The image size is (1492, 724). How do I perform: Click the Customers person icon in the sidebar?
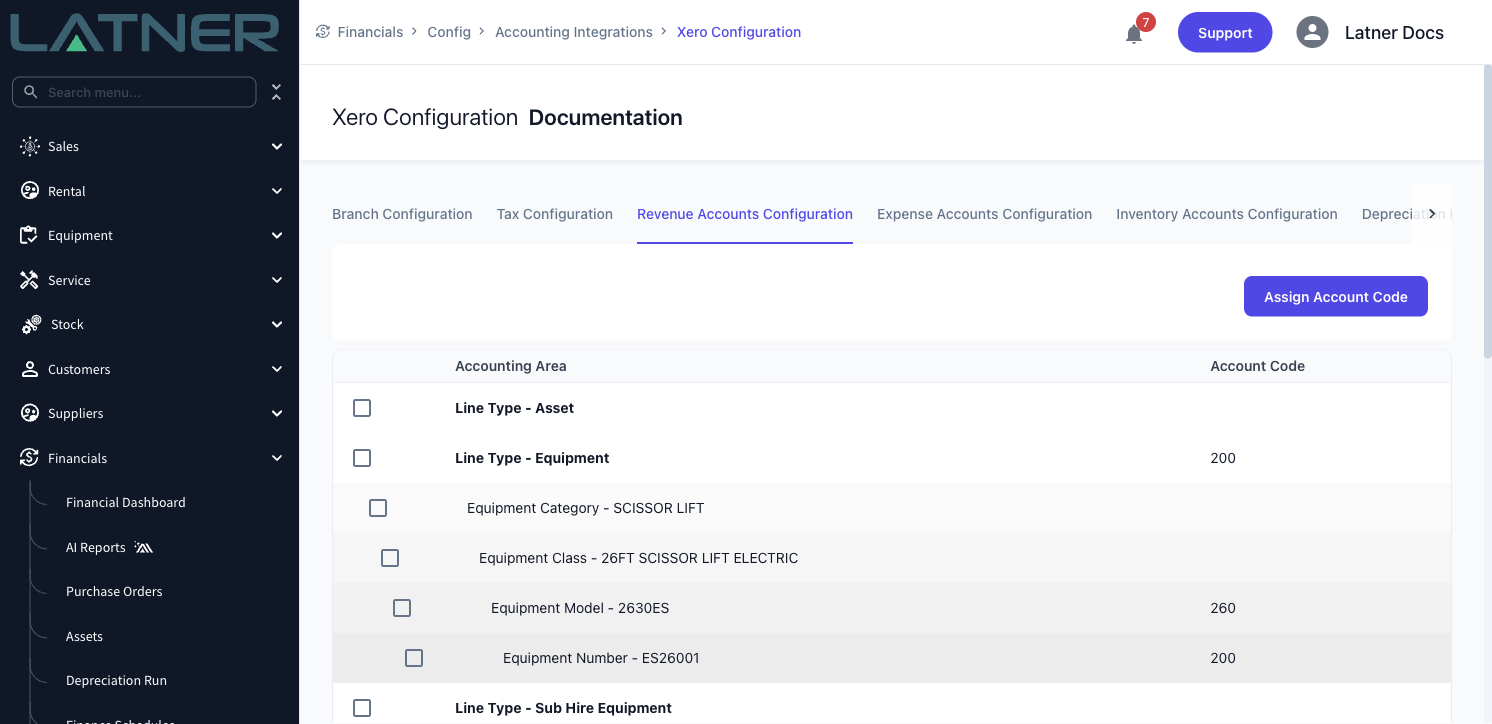coord(30,369)
